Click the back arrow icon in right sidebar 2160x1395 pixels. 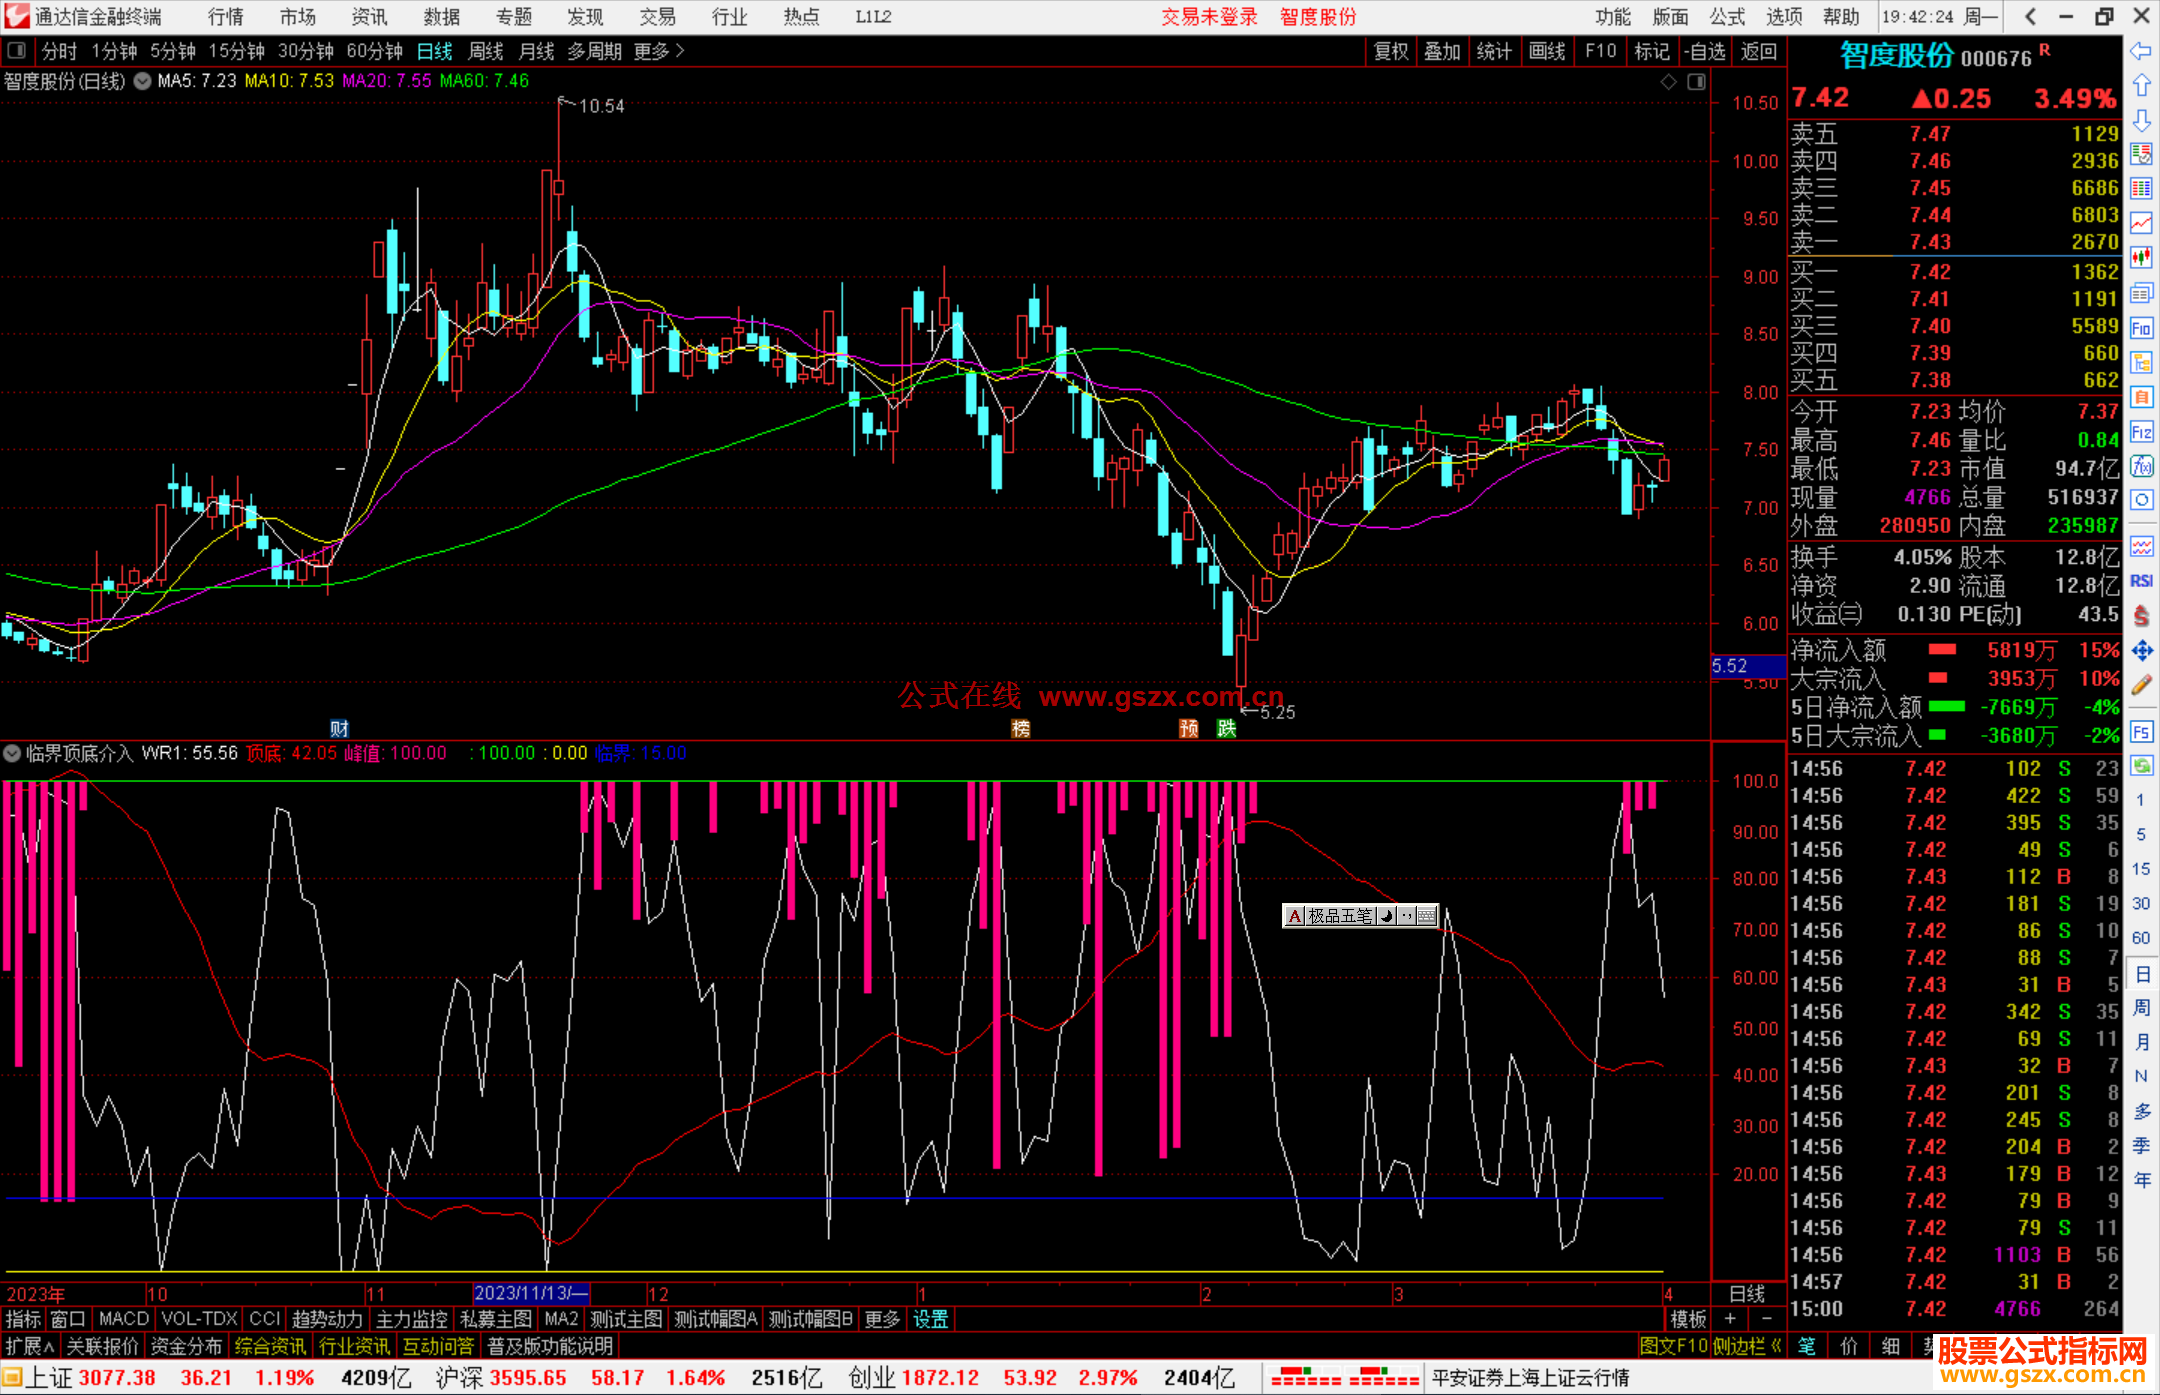tap(2141, 51)
